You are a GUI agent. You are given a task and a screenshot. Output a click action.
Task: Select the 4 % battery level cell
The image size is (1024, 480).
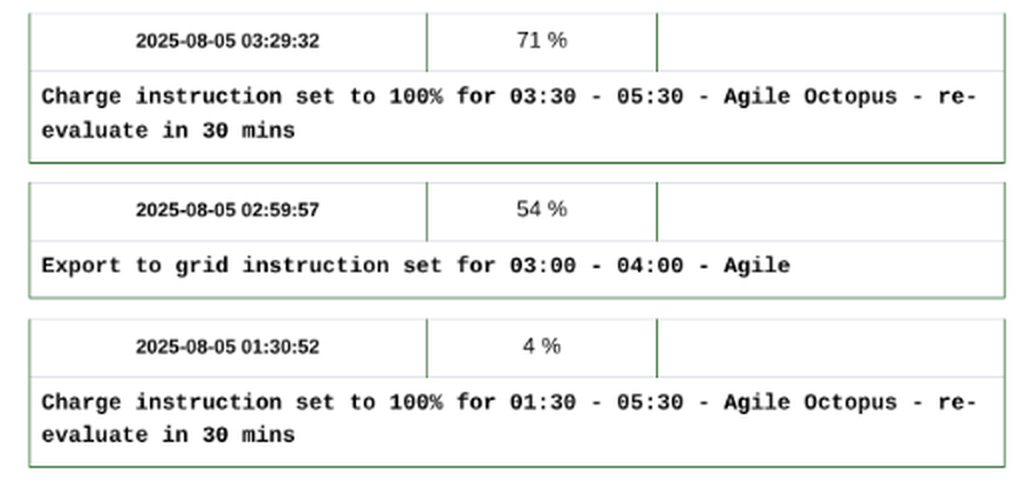point(541,346)
